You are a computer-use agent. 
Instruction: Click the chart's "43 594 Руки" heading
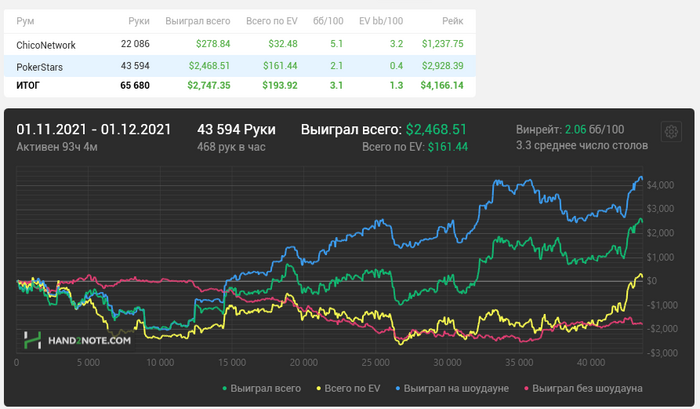coord(236,129)
